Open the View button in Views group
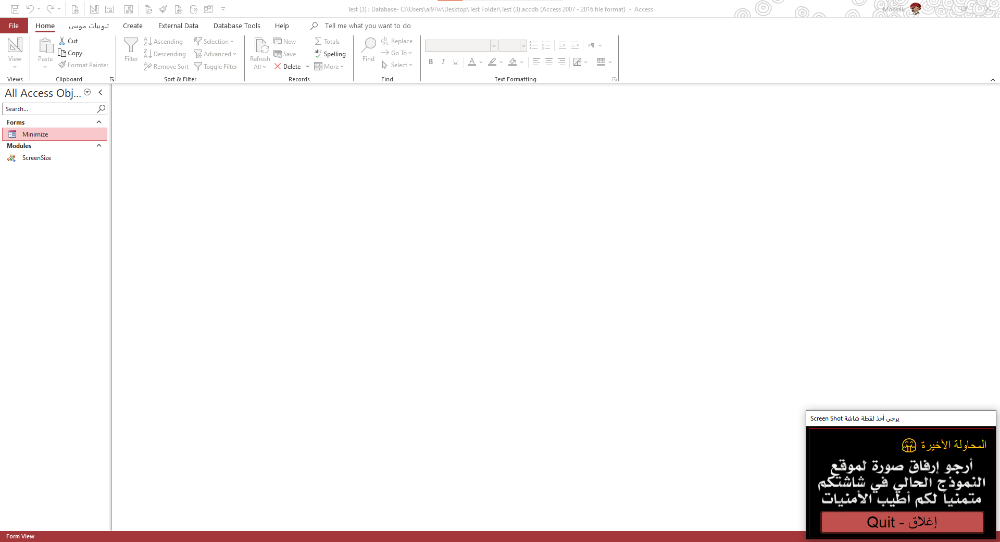 pyautogui.click(x=15, y=52)
